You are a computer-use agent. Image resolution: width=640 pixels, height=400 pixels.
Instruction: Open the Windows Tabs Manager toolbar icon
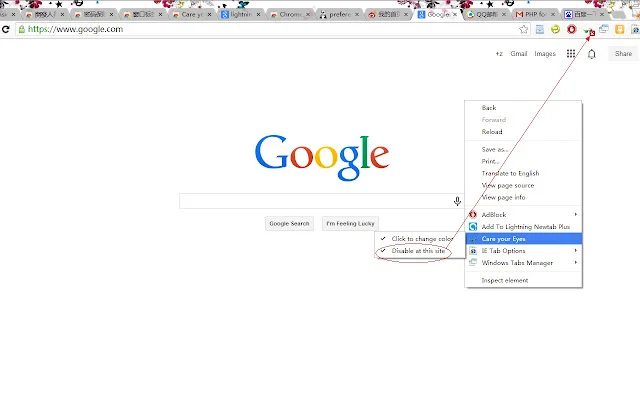(604, 29)
